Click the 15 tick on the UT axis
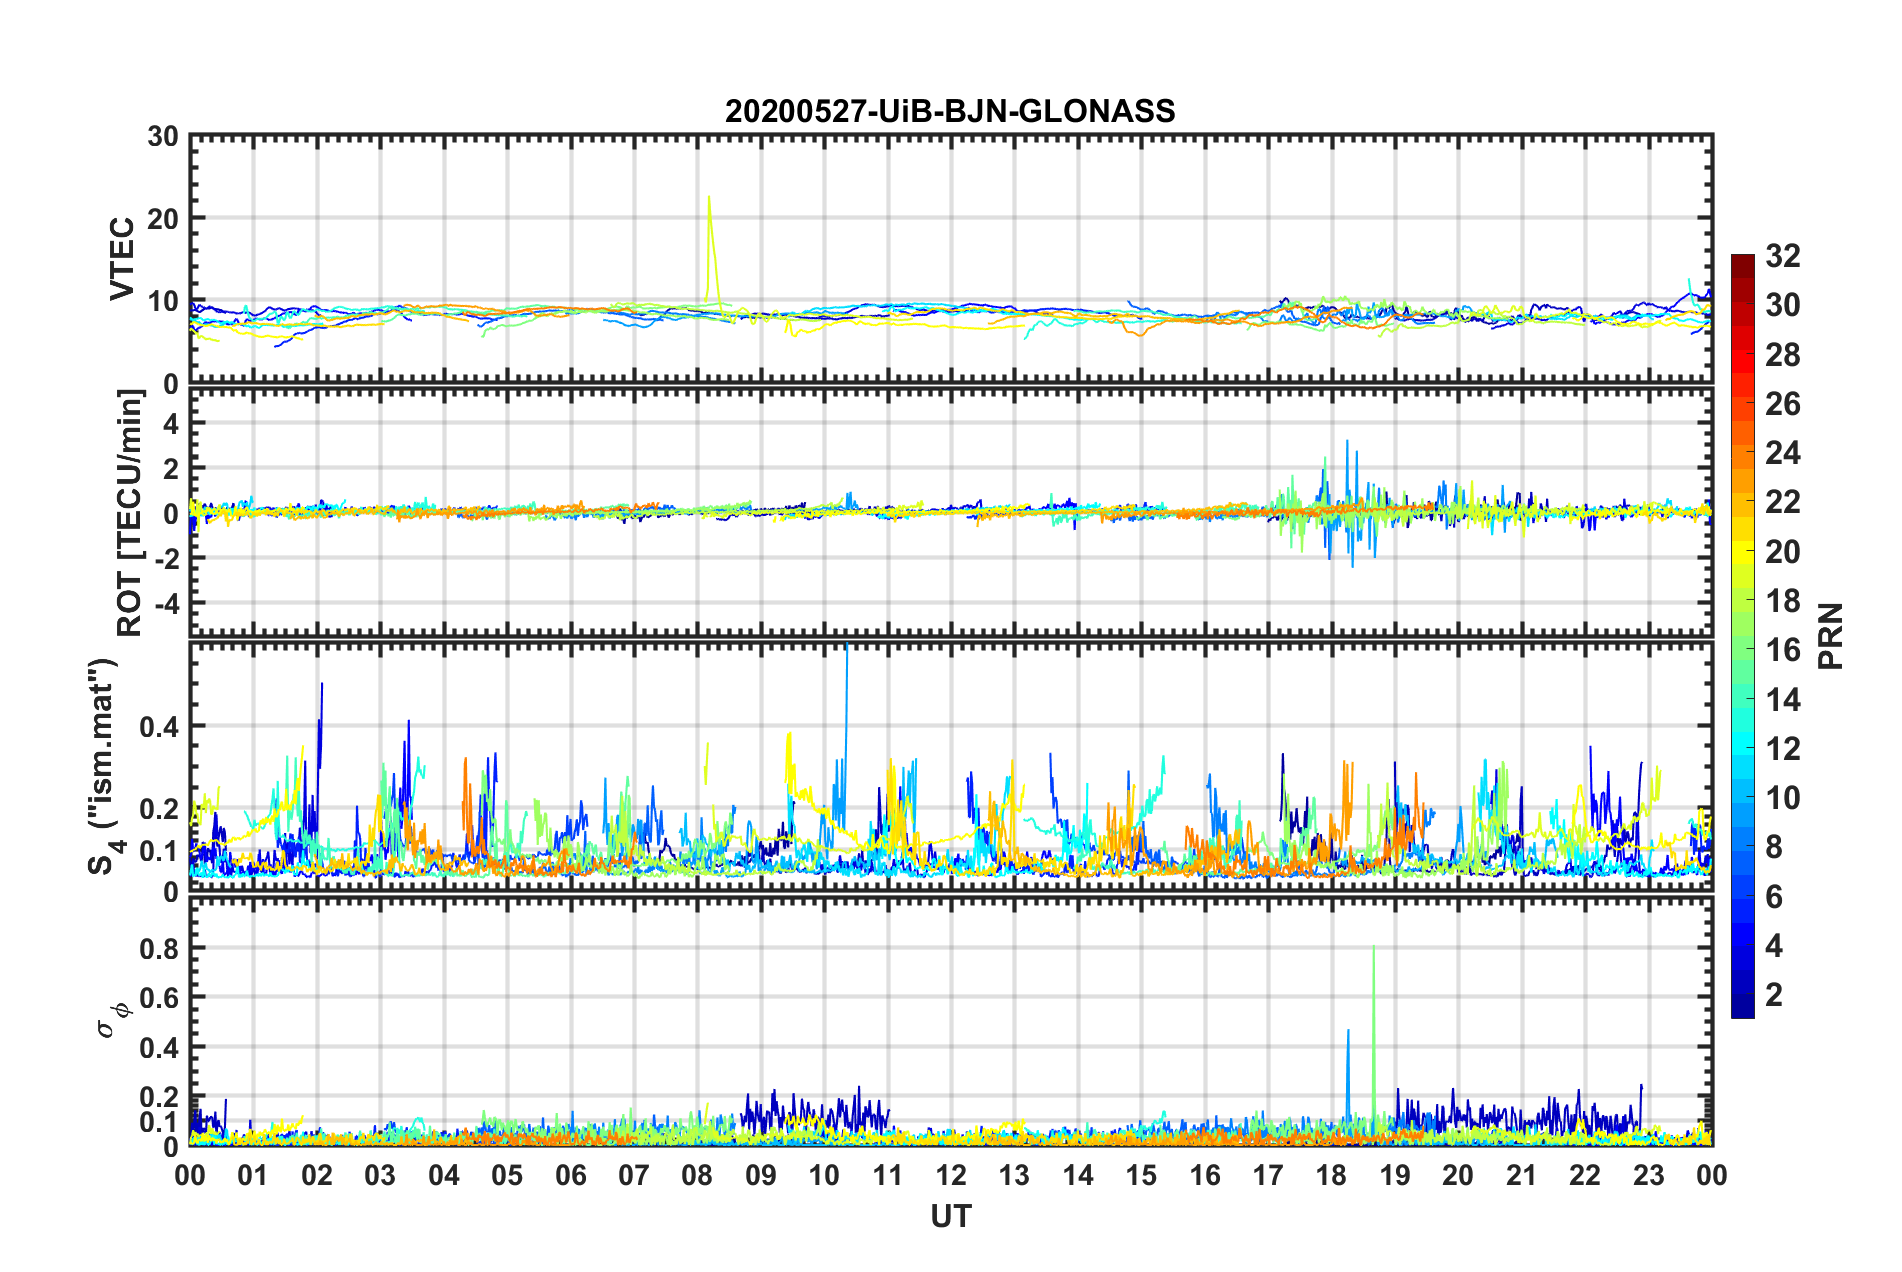Screen dimensions: 1902x1272 tap(1141, 1175)
